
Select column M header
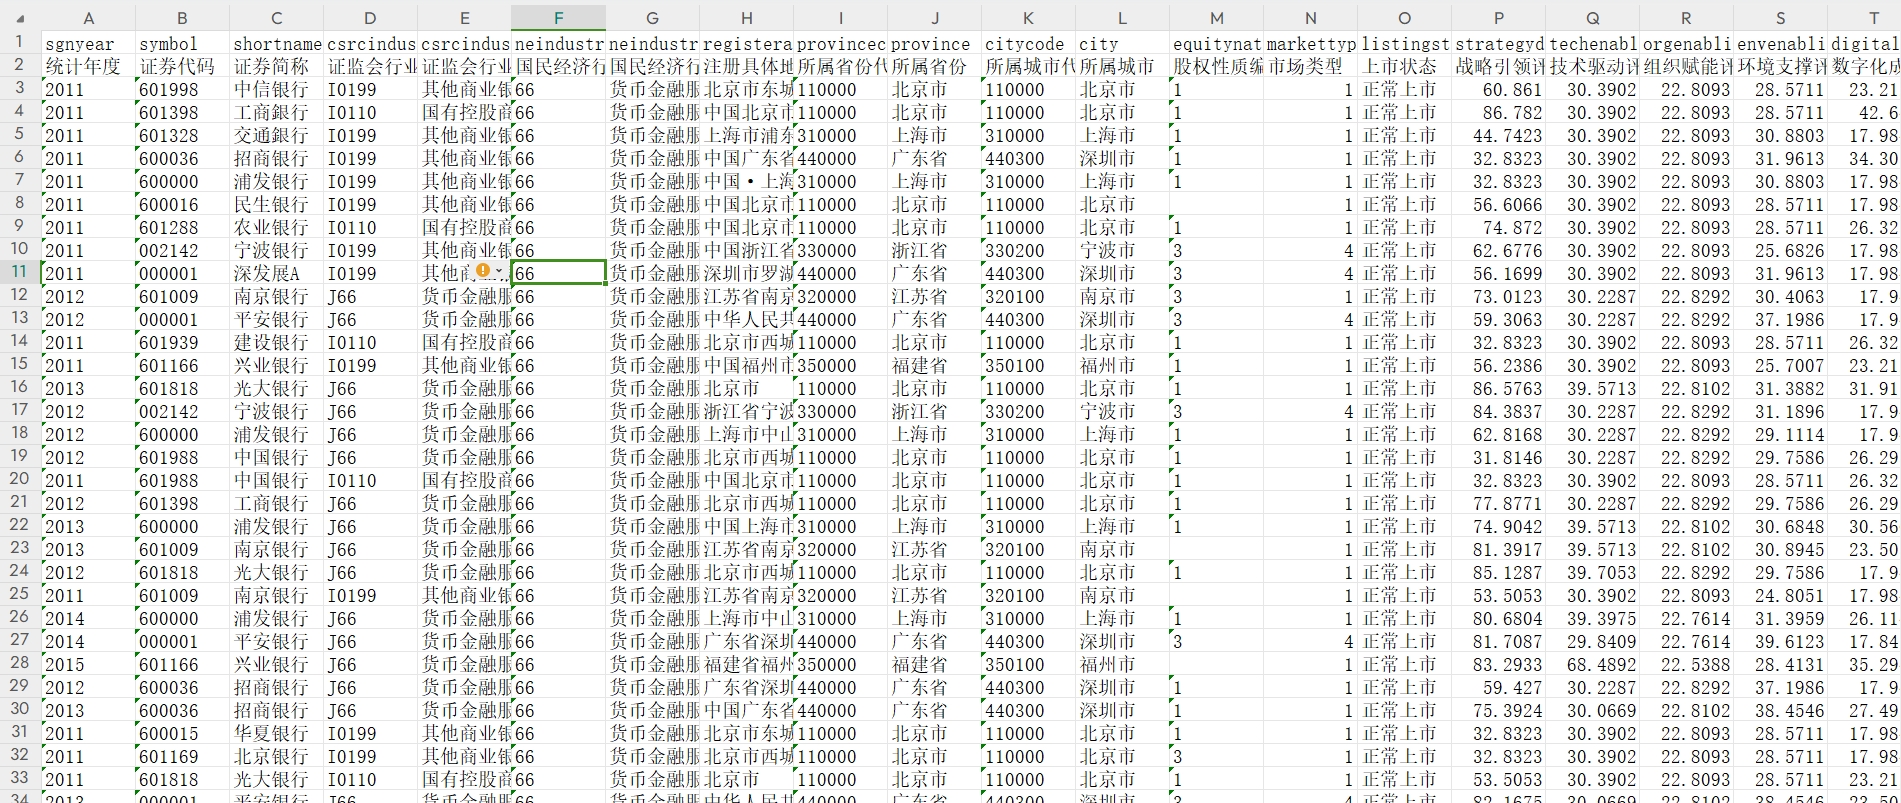tap(1216, 18)
